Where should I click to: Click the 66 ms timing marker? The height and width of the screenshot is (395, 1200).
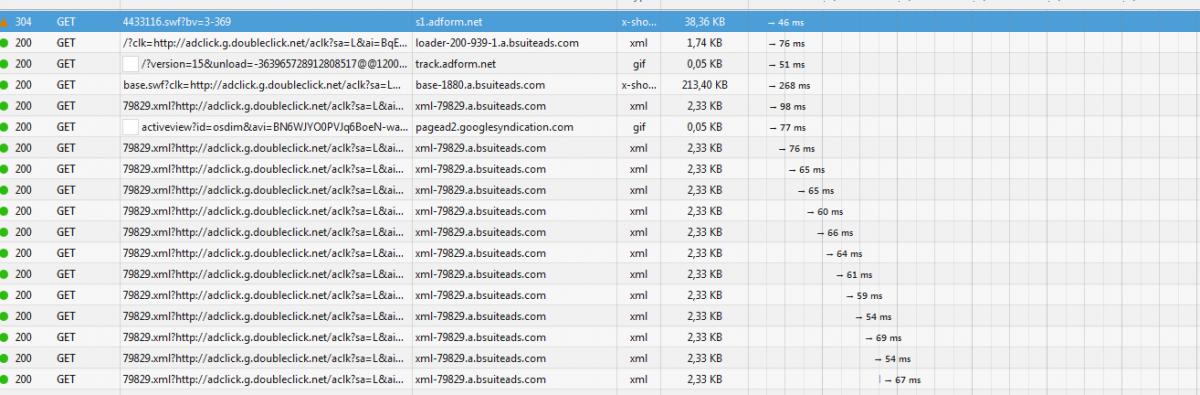point(834,232)
